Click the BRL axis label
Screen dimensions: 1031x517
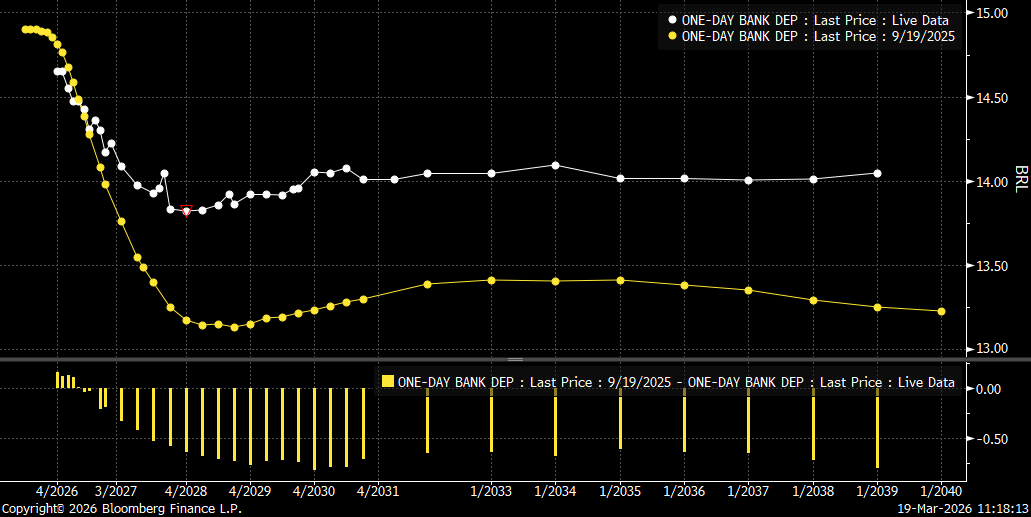tap(1021, 179)
